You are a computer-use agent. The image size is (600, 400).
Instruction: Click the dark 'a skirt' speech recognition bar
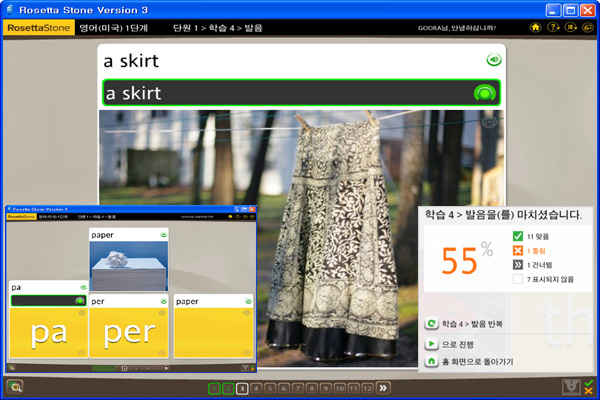[x=301, y=93]
